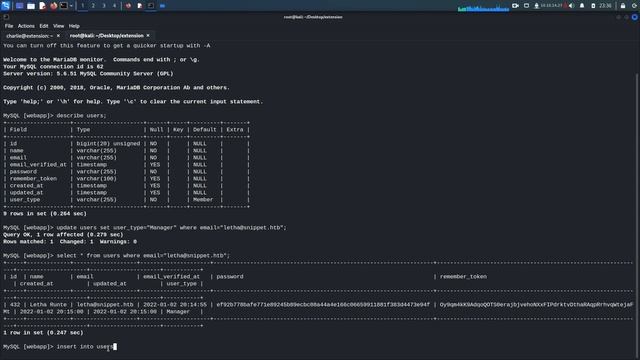This screenshot has width=640, height=360.
Task: Close the root@kali tab
Action: (x=148, y=36)
